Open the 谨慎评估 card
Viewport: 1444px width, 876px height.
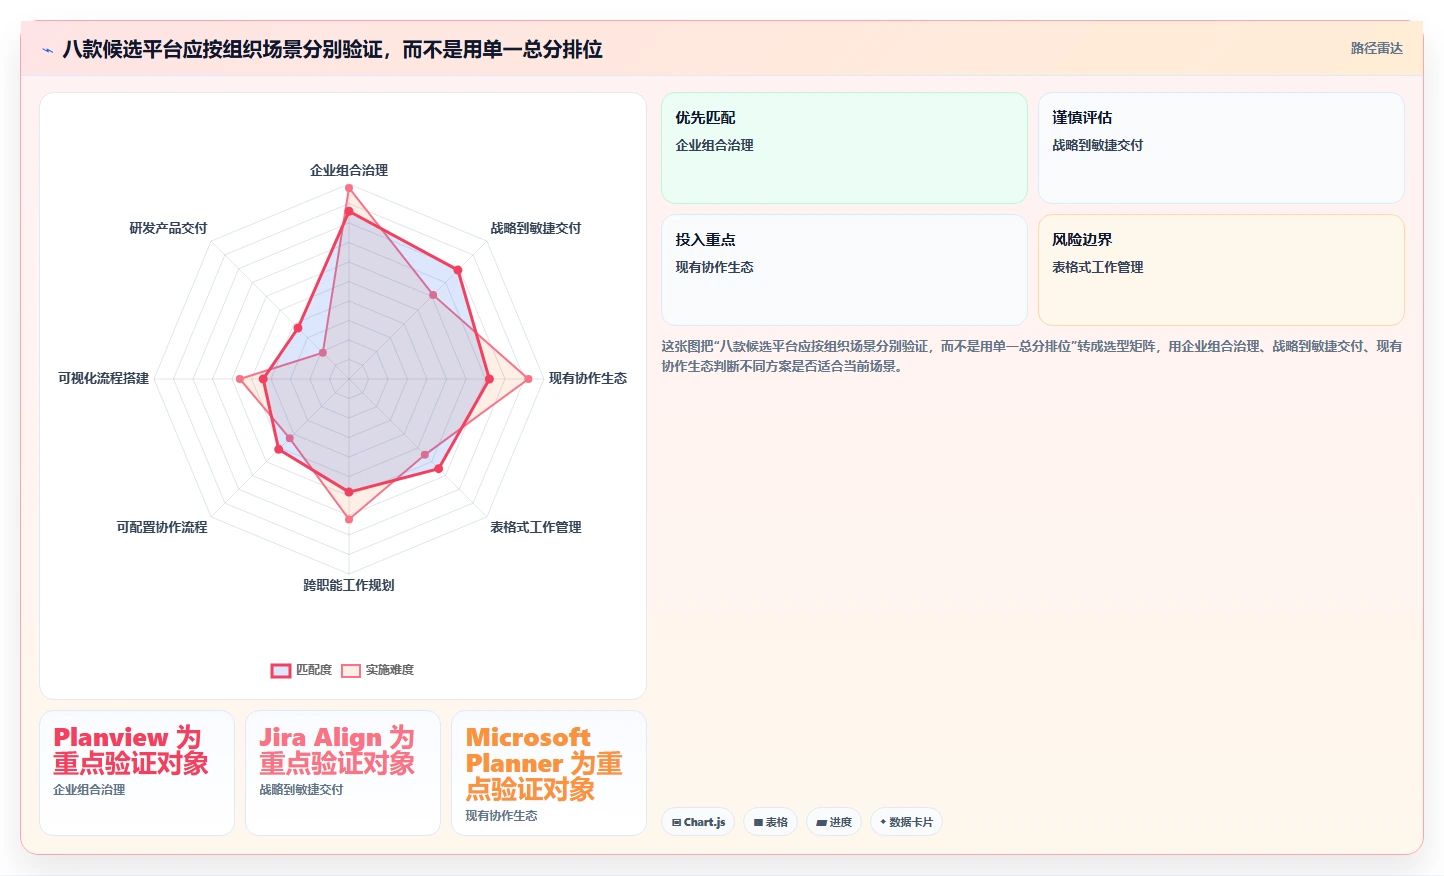click(1221, 148)
